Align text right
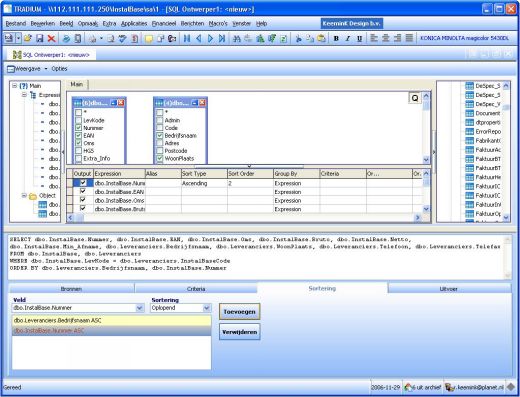Viewport: 520px width, 397px height. click(x=397, y=38)
